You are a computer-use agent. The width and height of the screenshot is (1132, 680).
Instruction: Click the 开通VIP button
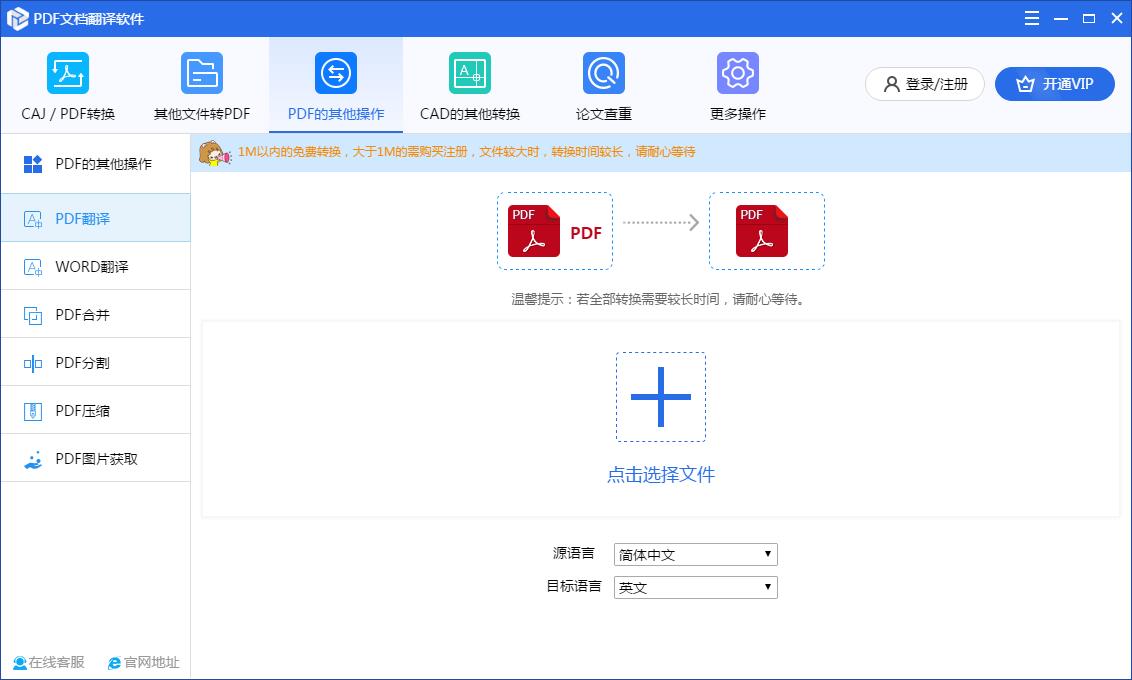pos(1055,84)
